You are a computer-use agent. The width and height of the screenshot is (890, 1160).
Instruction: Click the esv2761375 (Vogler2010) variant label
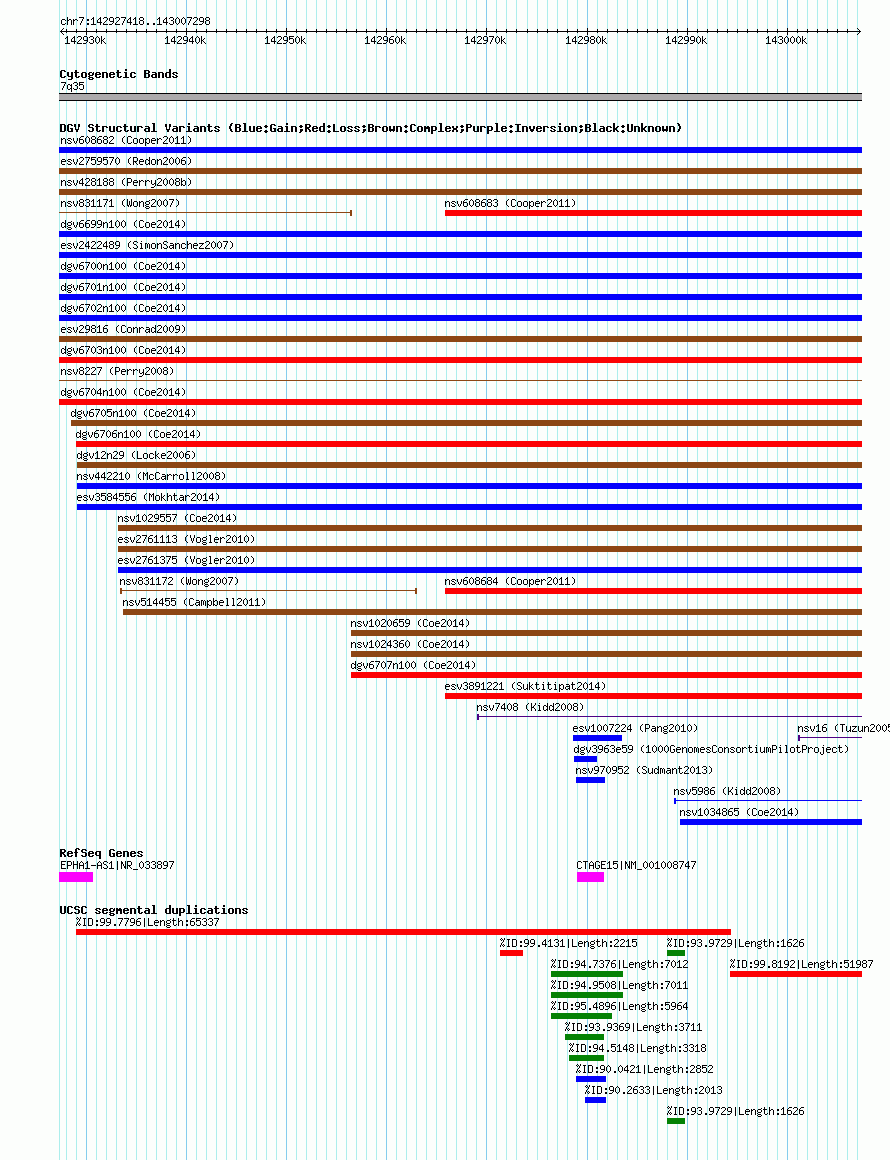pos(186,560)
